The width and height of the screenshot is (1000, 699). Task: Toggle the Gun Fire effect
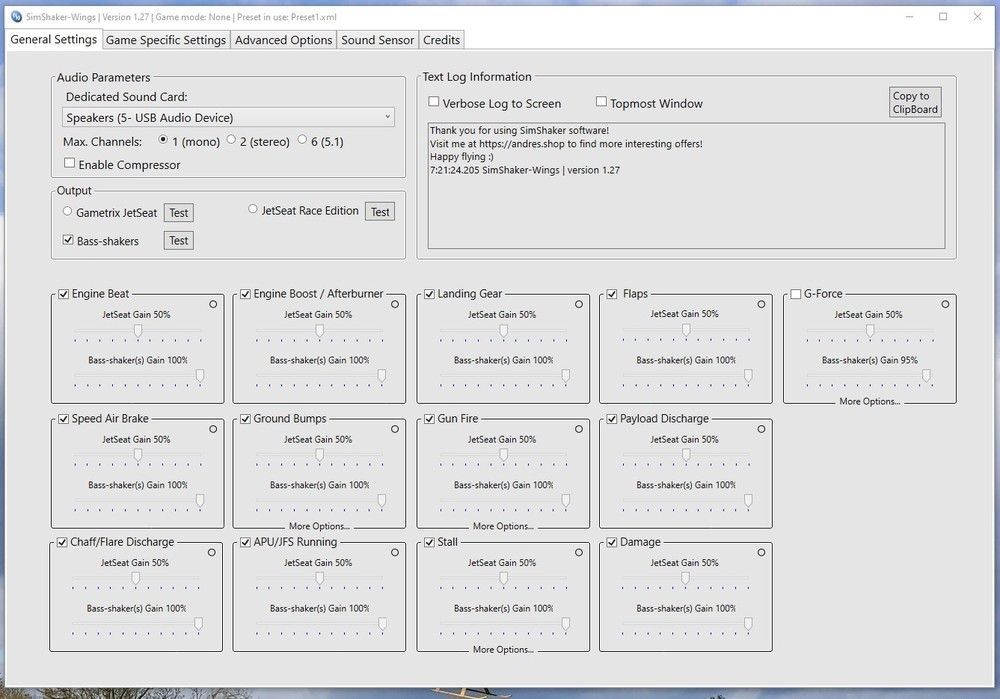[x=429, y=419]
